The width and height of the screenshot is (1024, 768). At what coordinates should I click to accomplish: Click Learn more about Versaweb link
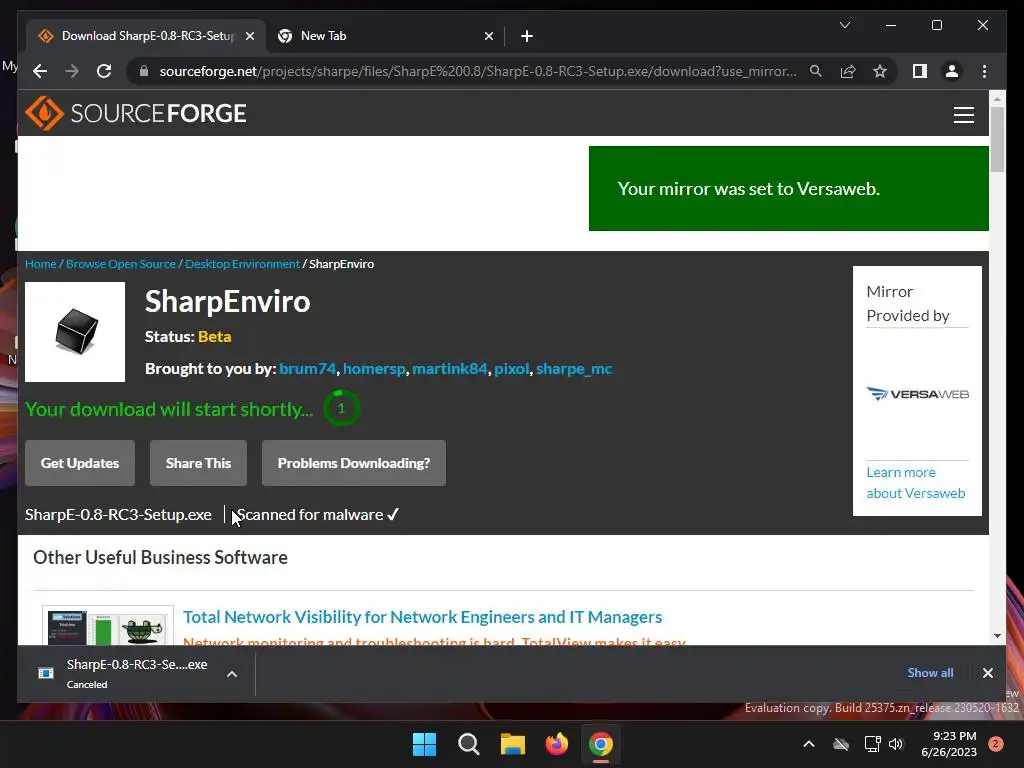[916, 483]
